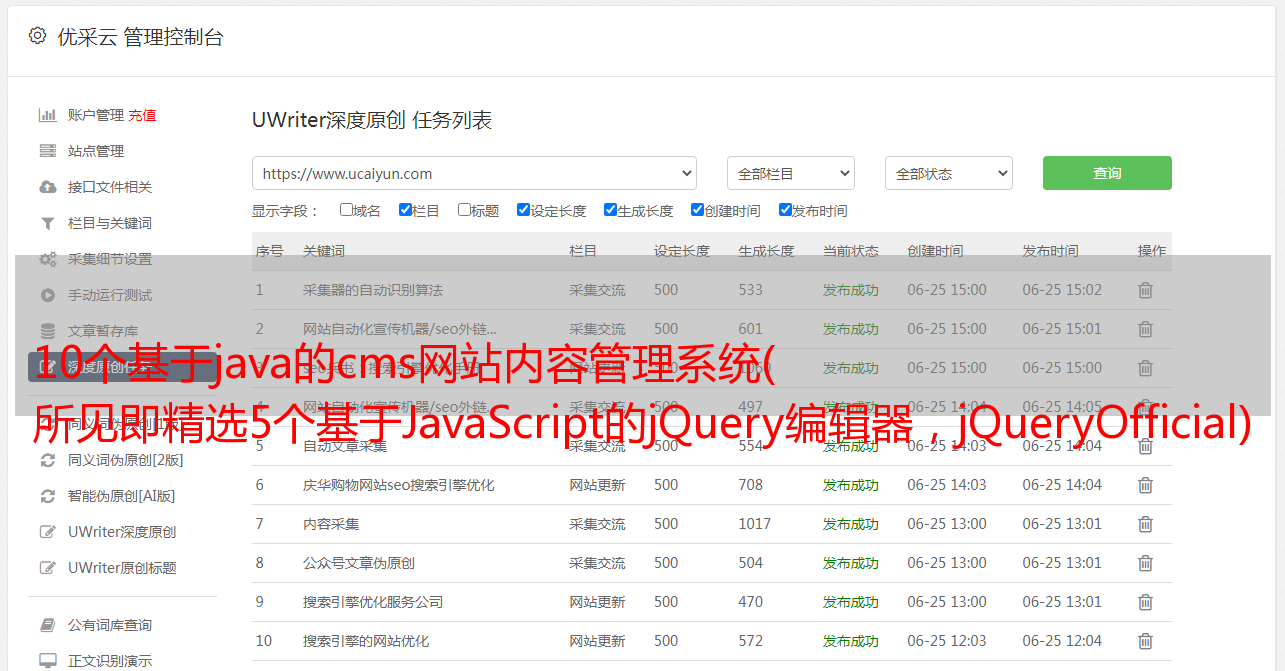Select the keyword 网站自动化宣传机器/seo外链... in row 2
Image resolution: width=1285 pixels, height=671 pixels.
400,329
